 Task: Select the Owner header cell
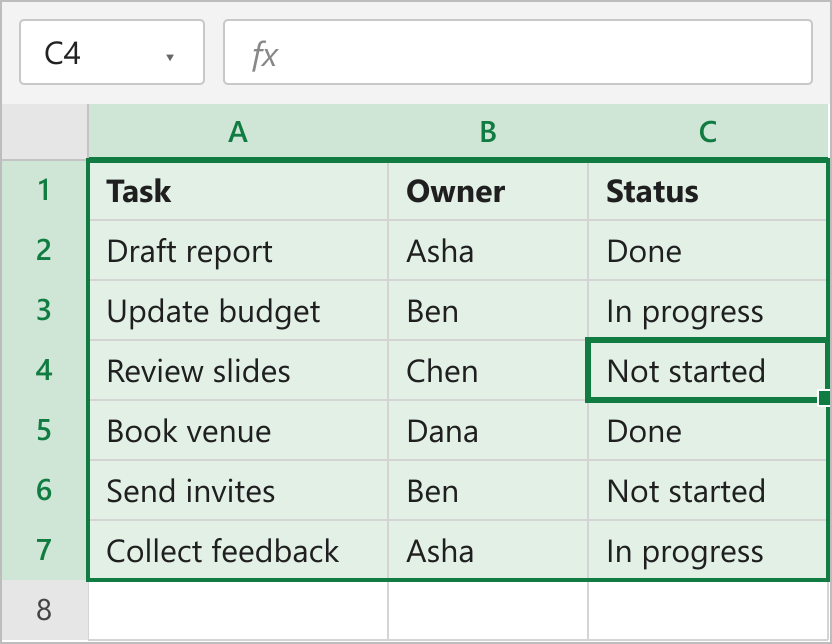(488, 190)
